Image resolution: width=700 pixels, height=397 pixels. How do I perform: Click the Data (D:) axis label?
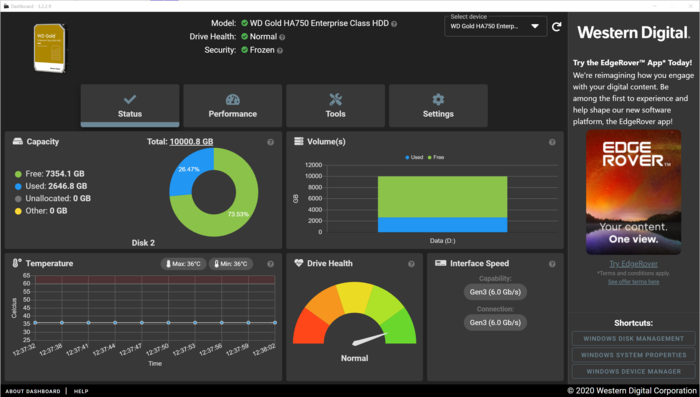pos(442,241)
